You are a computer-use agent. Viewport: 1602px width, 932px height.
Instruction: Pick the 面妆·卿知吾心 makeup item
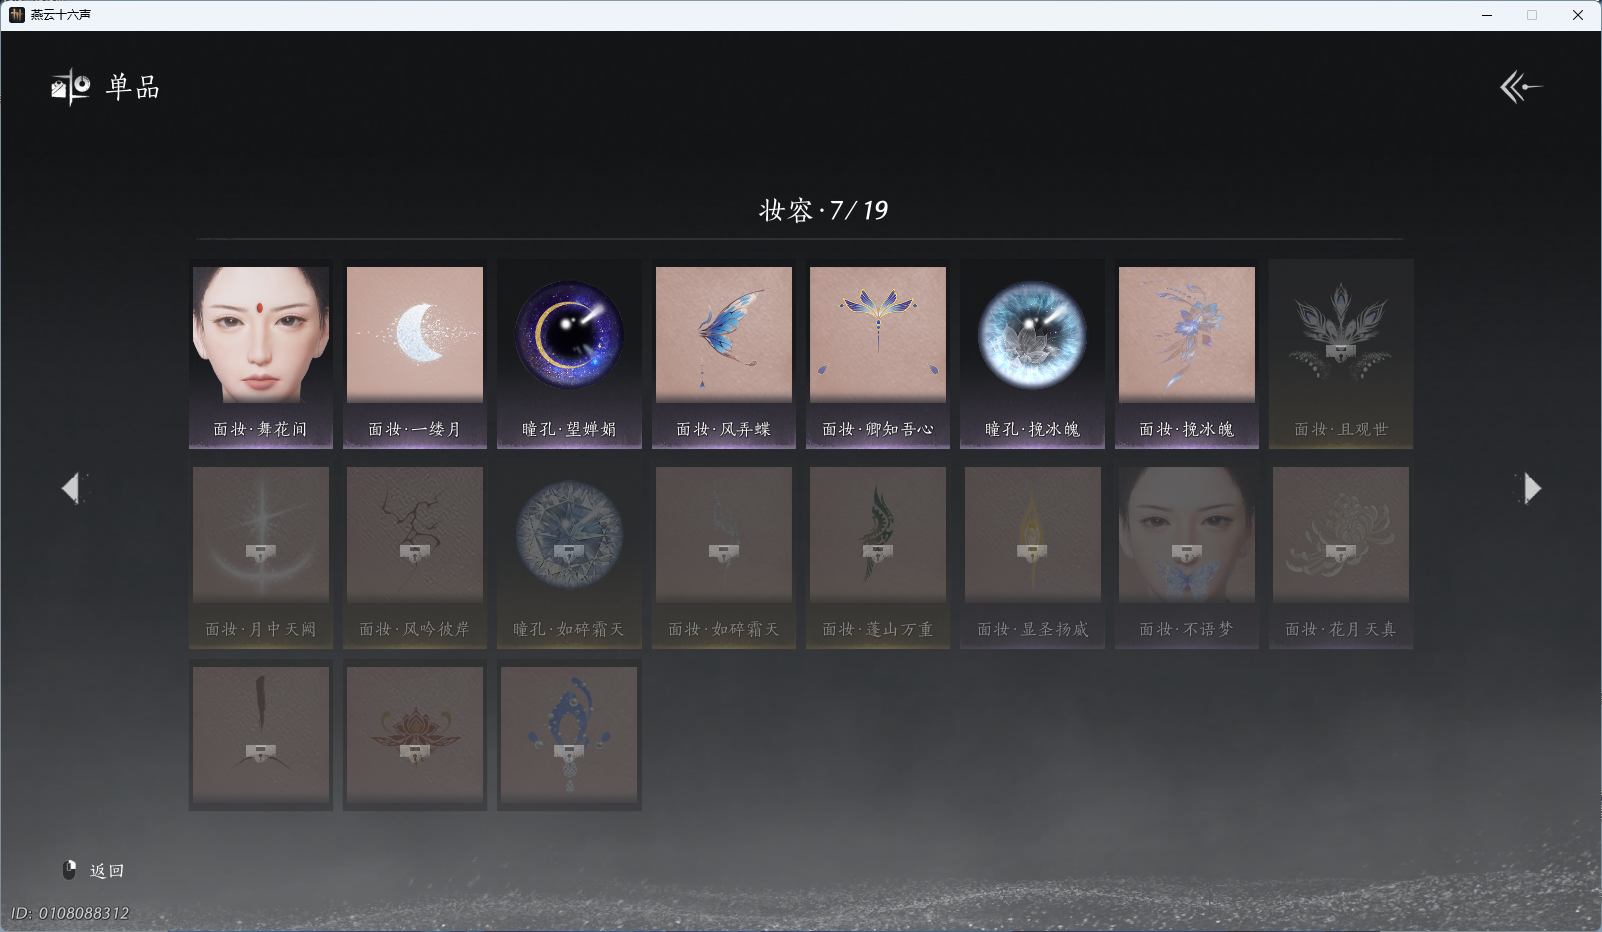878,354
